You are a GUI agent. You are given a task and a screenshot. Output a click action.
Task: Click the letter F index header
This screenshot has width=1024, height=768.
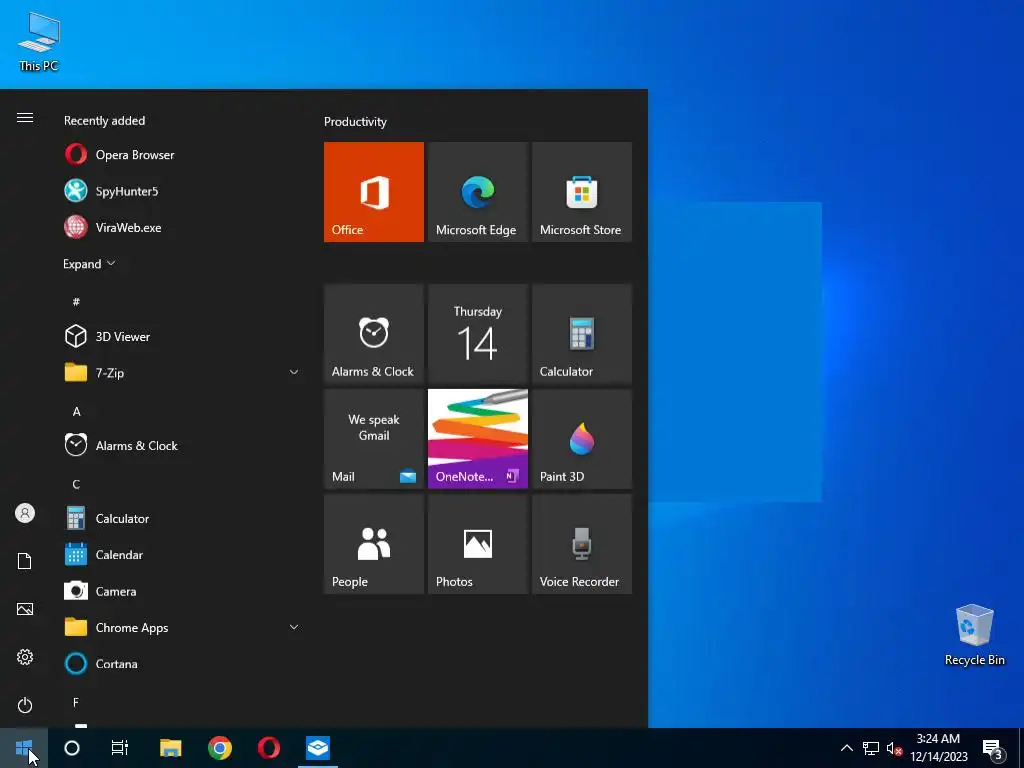76,702
